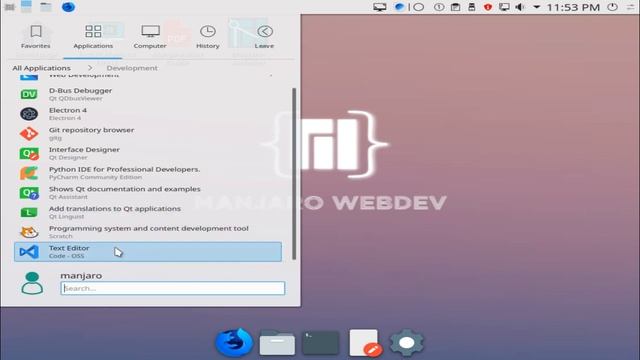640x360 pixels.
Task: Click the blue round panel icon
Action: pos(68,7)
